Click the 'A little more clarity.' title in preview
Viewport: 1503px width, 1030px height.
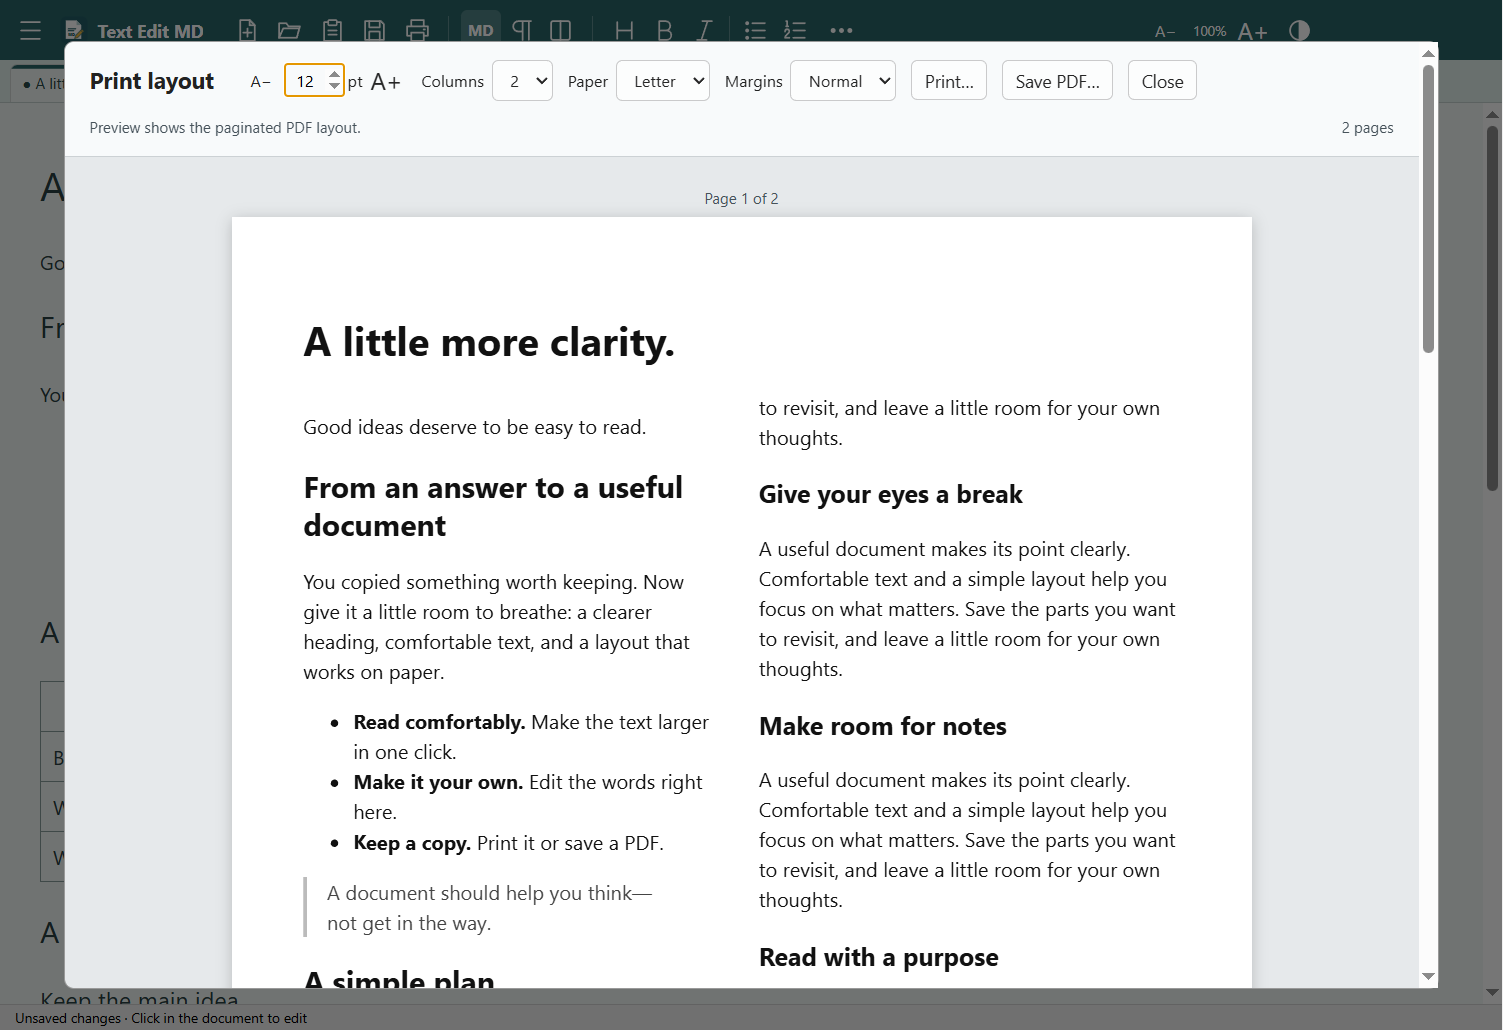(x=489, y=342)
